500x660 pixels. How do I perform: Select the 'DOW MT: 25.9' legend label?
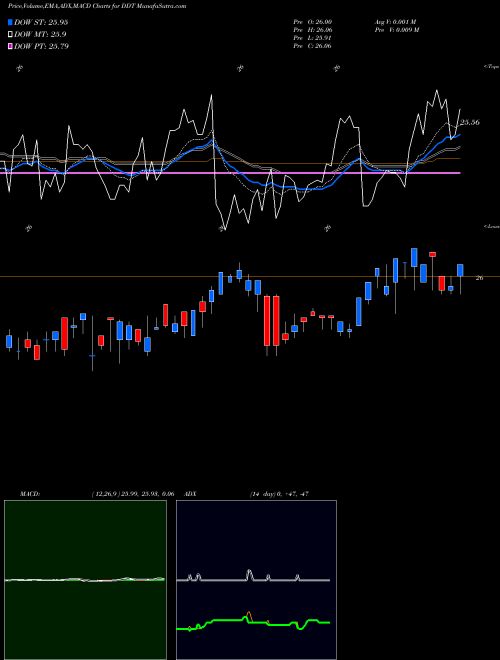pyautogui.click(x=40, y=34)
